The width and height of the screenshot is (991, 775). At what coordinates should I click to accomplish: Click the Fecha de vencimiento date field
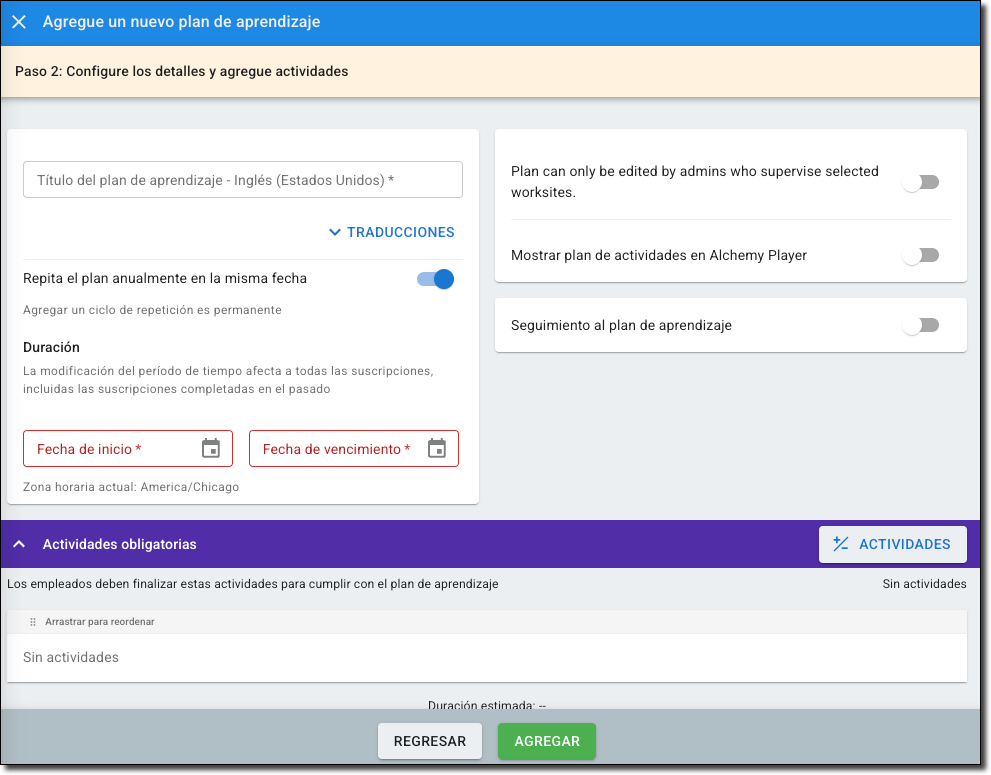(x=354, y=449)
